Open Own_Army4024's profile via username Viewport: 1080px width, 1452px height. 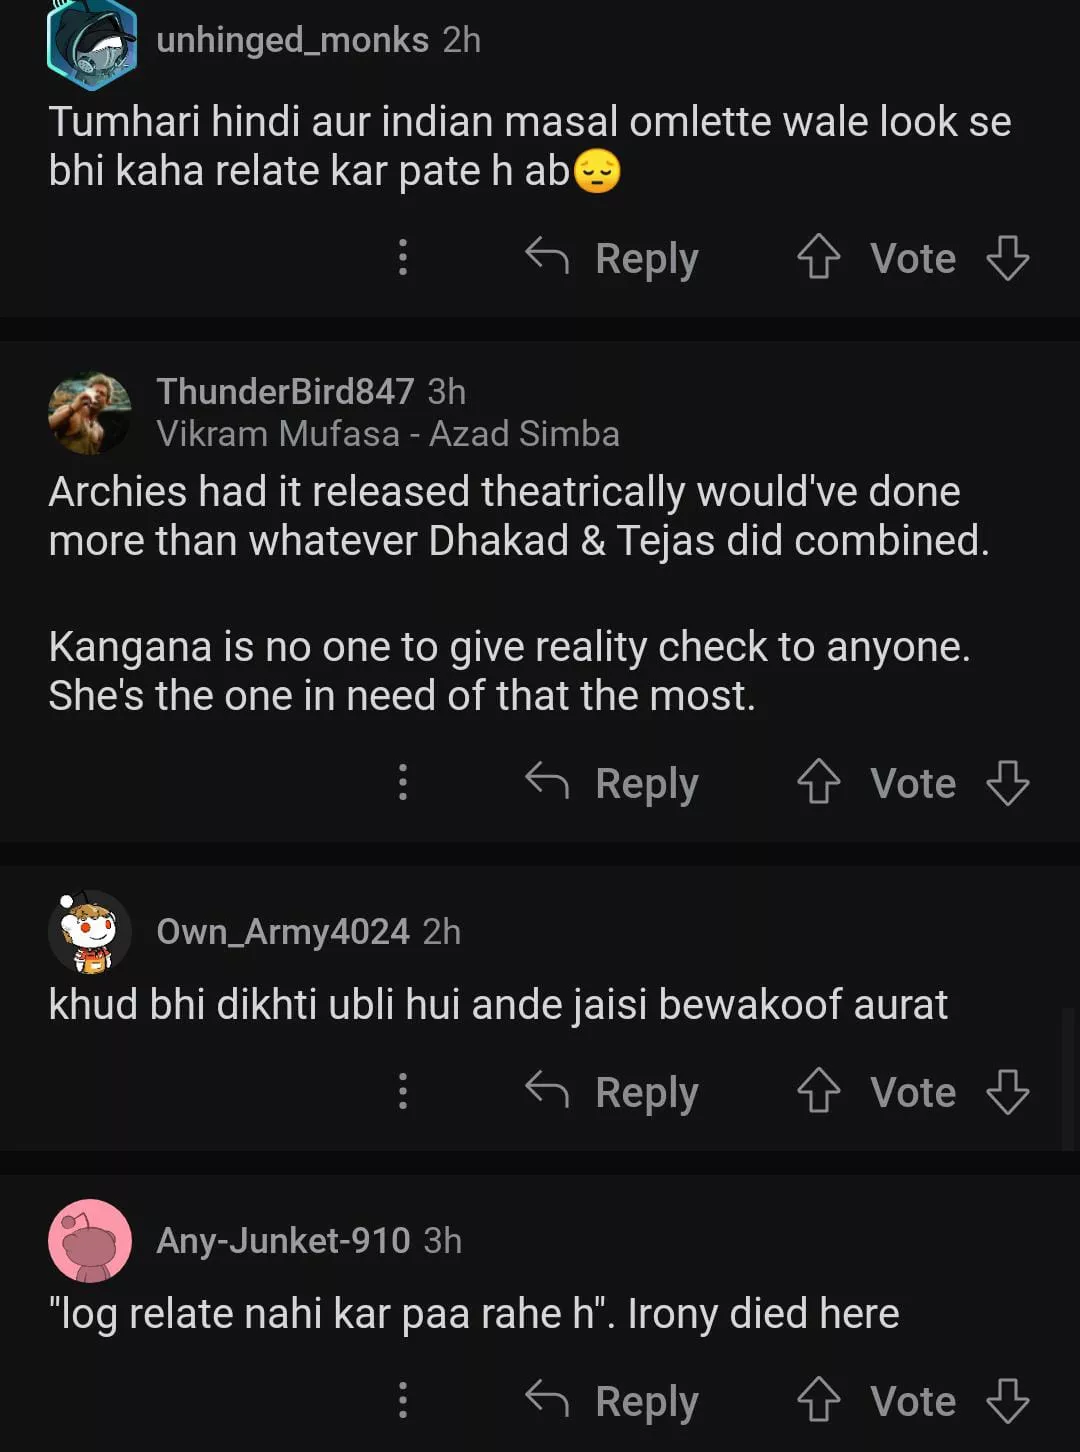pyautogui.click(x=283, y=931)
